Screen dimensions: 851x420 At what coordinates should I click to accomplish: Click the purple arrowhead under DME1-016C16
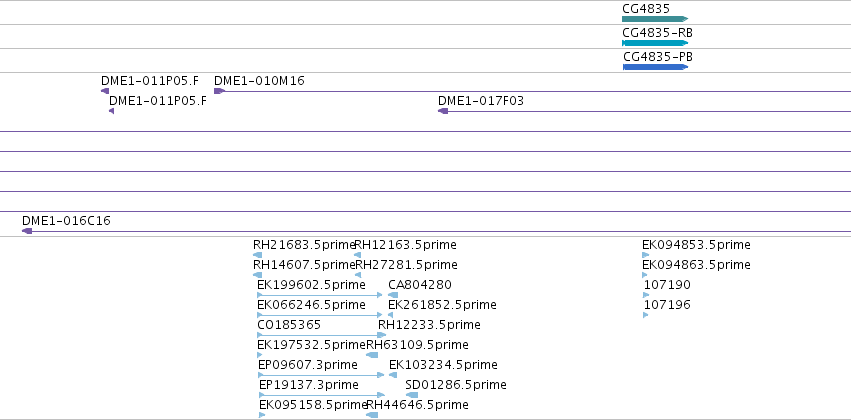(x=27, y=231)
